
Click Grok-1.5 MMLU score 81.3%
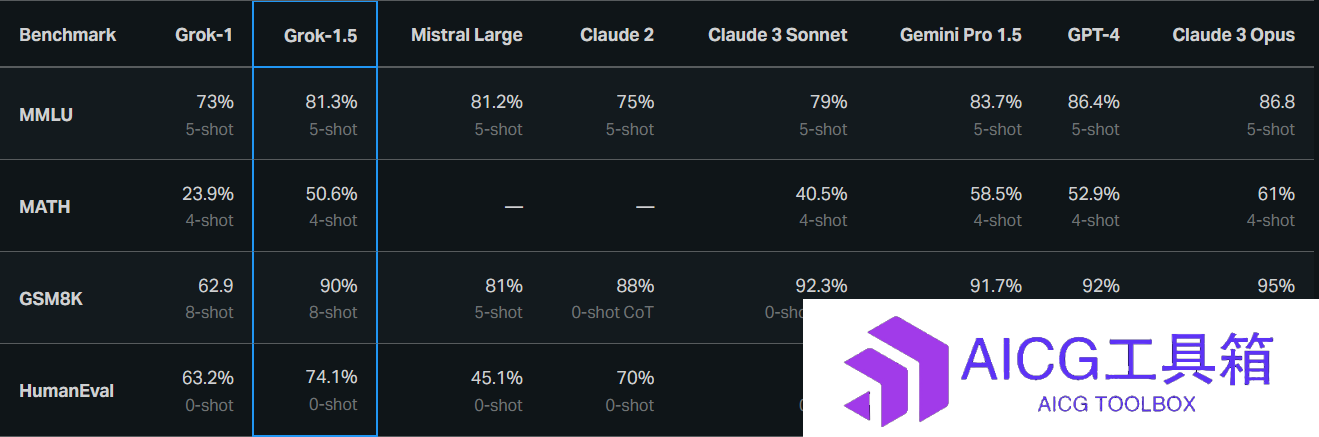pos(331,102)
